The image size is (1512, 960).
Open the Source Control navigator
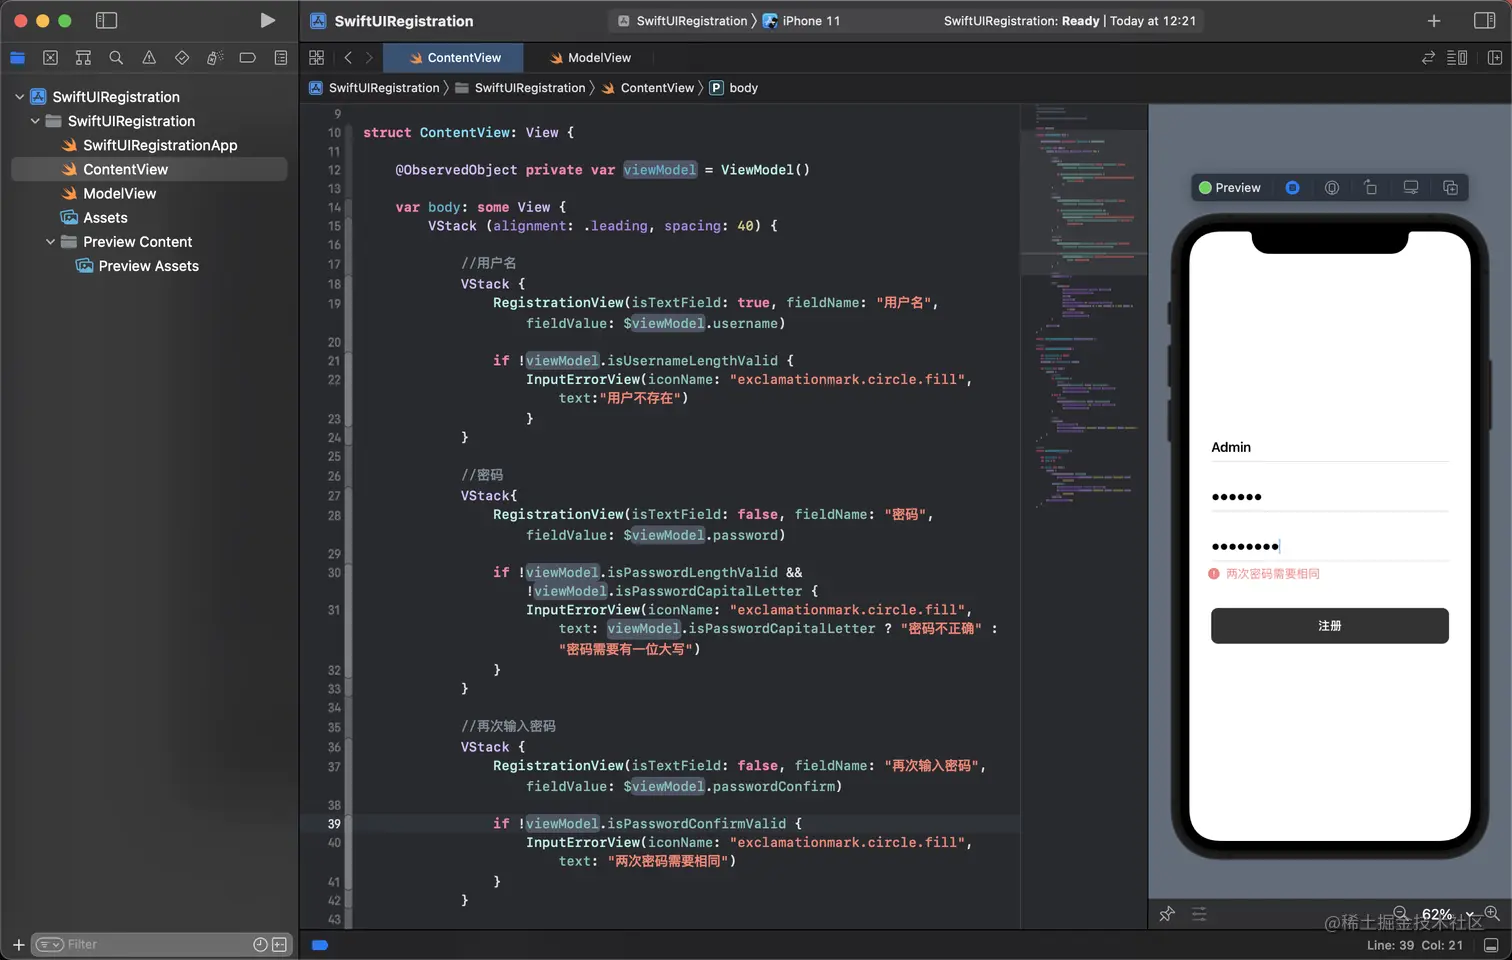[x=50, y=58]
